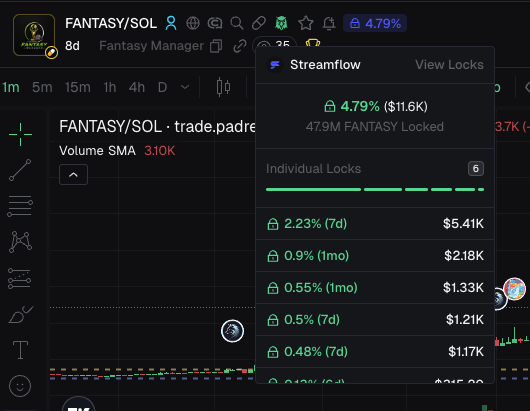
Task: Click the chain link icon beside Fantasy Manager
Action: pyautogui.click(x=240, y=46)
